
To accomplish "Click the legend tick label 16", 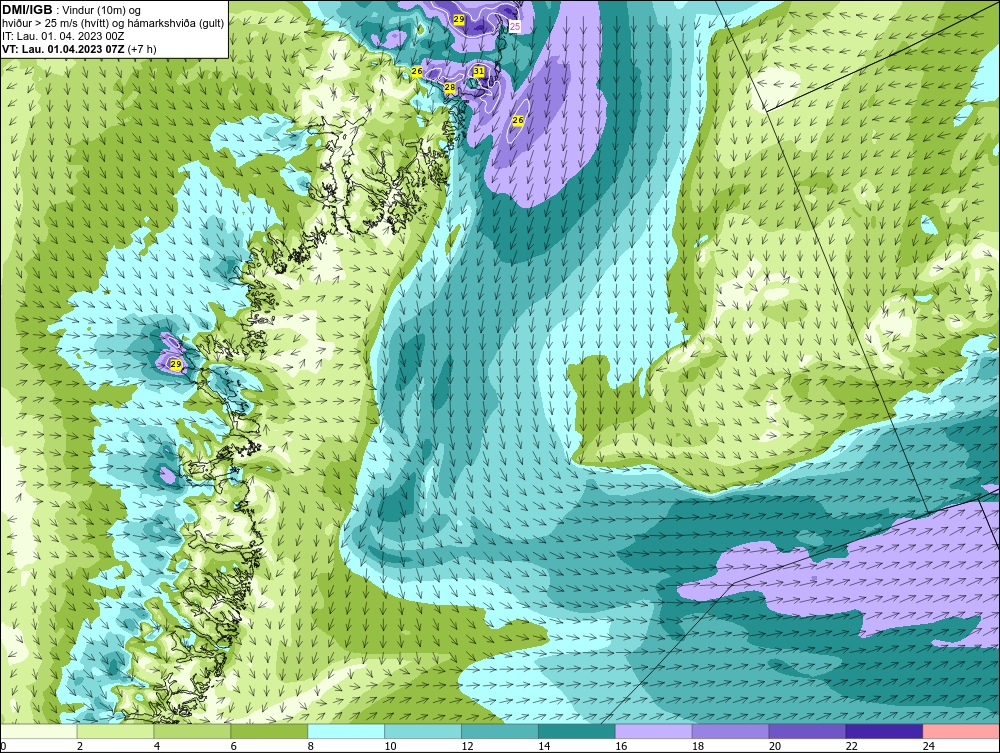I will (621, 746).
